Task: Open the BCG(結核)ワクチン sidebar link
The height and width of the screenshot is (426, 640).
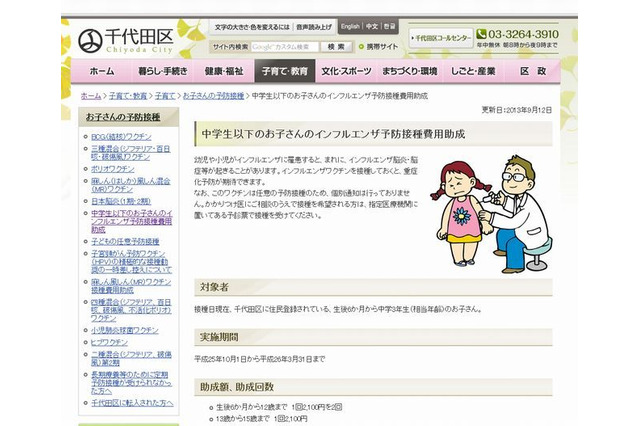Action: point(121,137)
